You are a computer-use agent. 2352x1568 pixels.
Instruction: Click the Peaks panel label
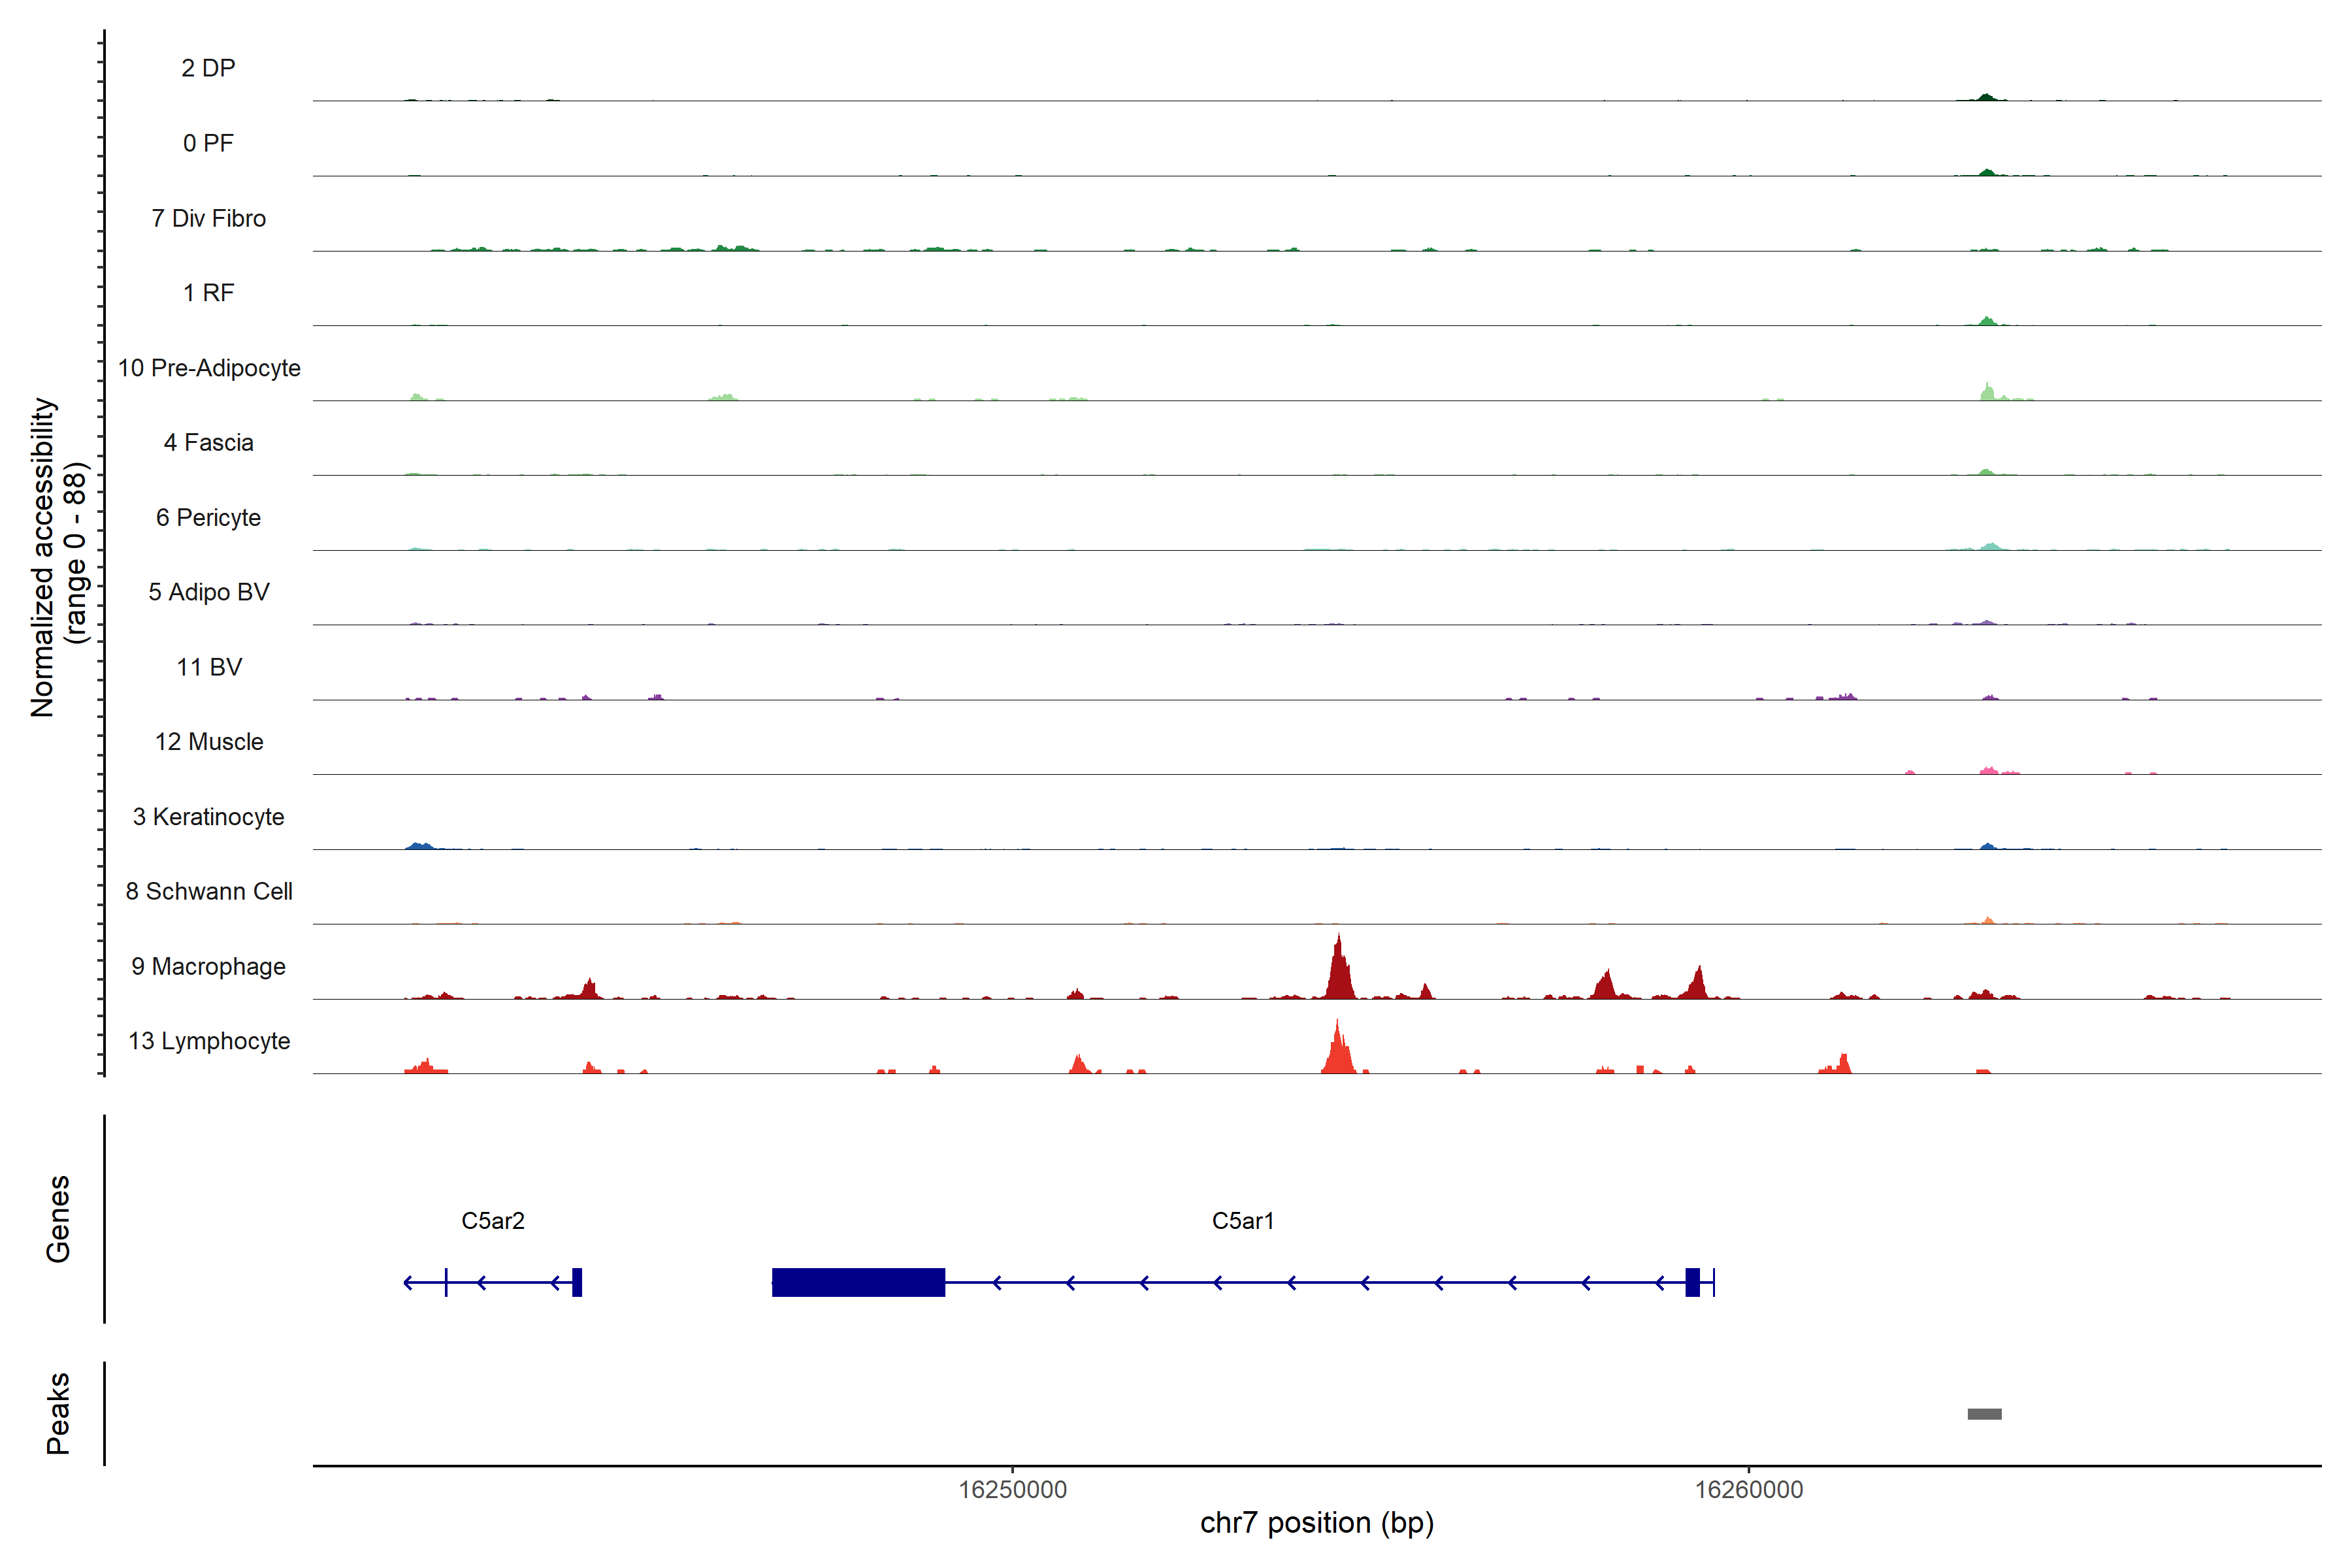58,1413
